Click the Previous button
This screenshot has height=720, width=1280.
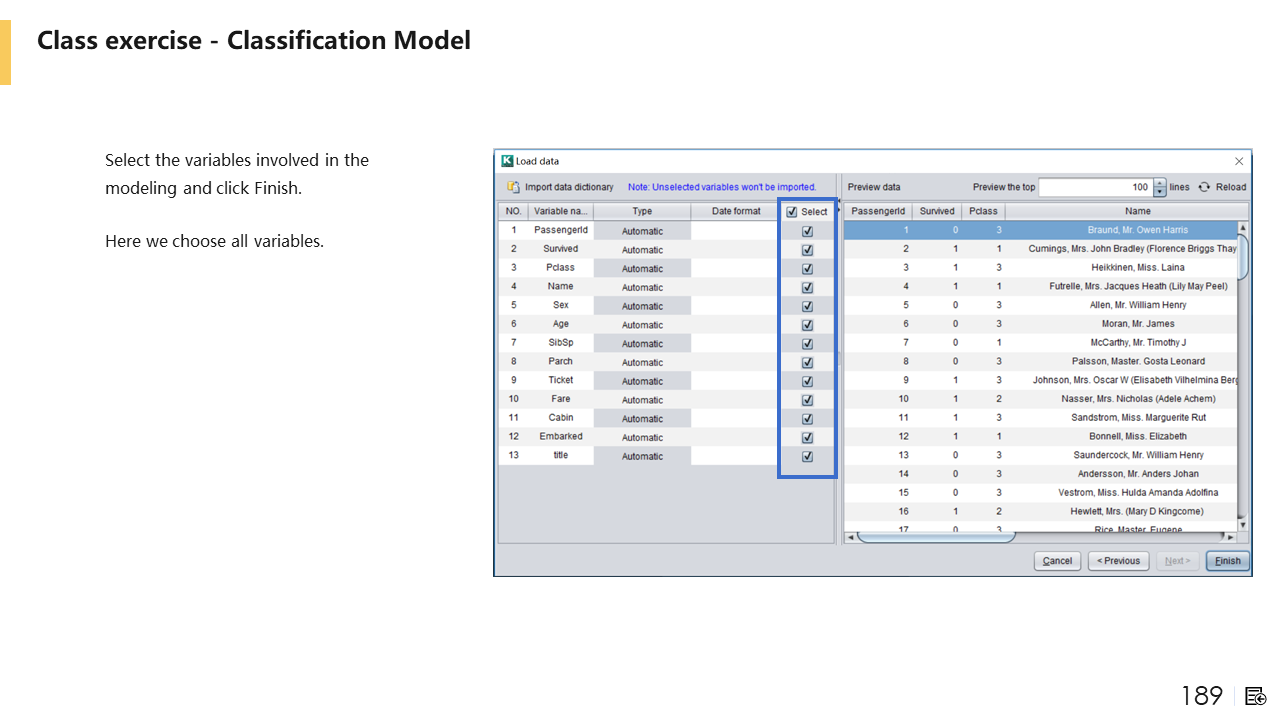[1118, 561]
